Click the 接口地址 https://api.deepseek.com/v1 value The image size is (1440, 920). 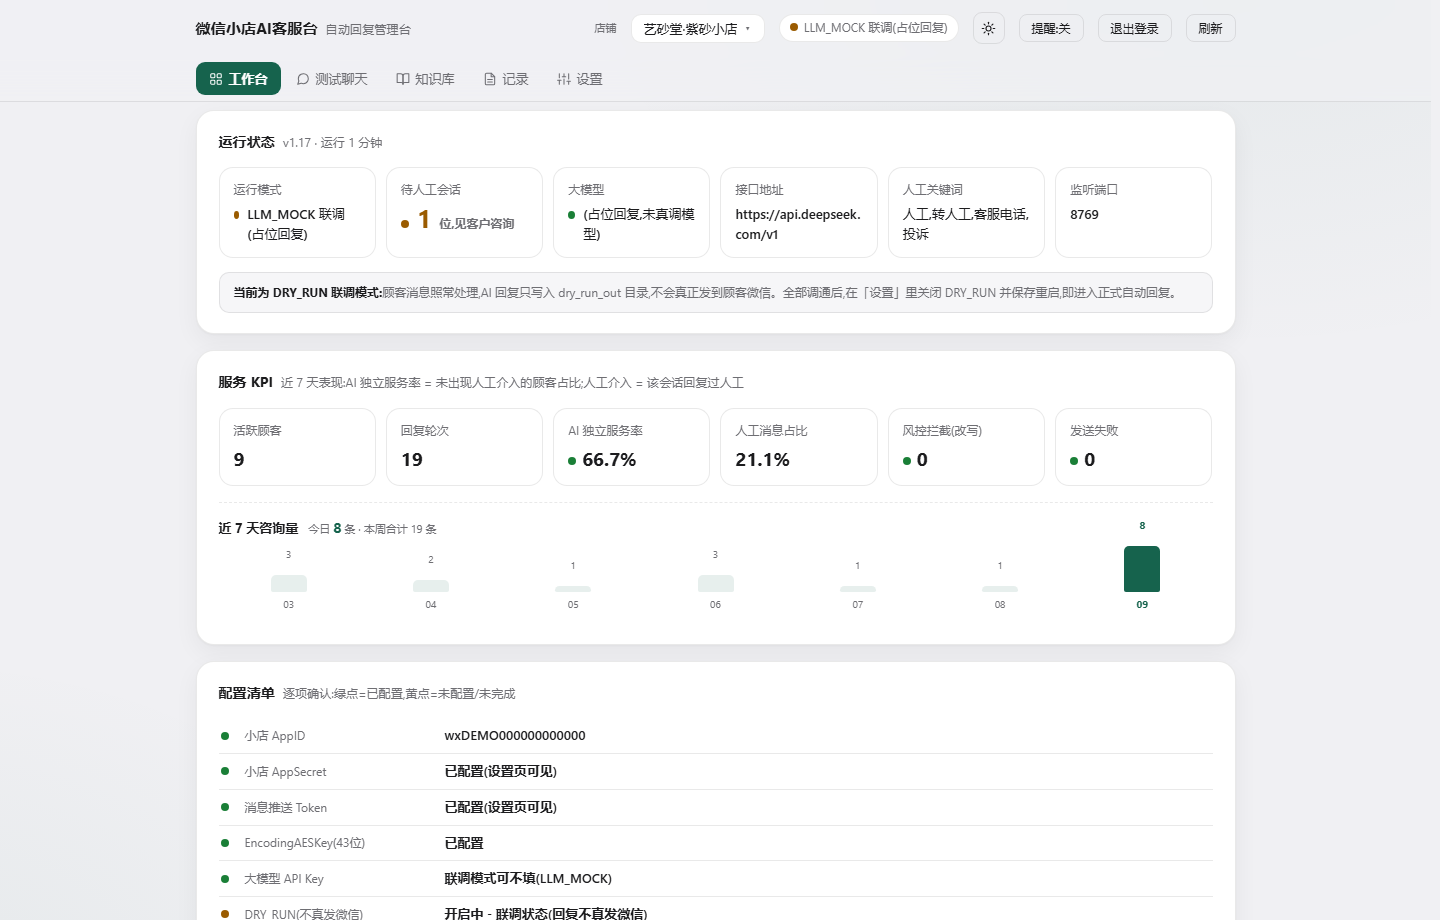[x=798, y=224]
